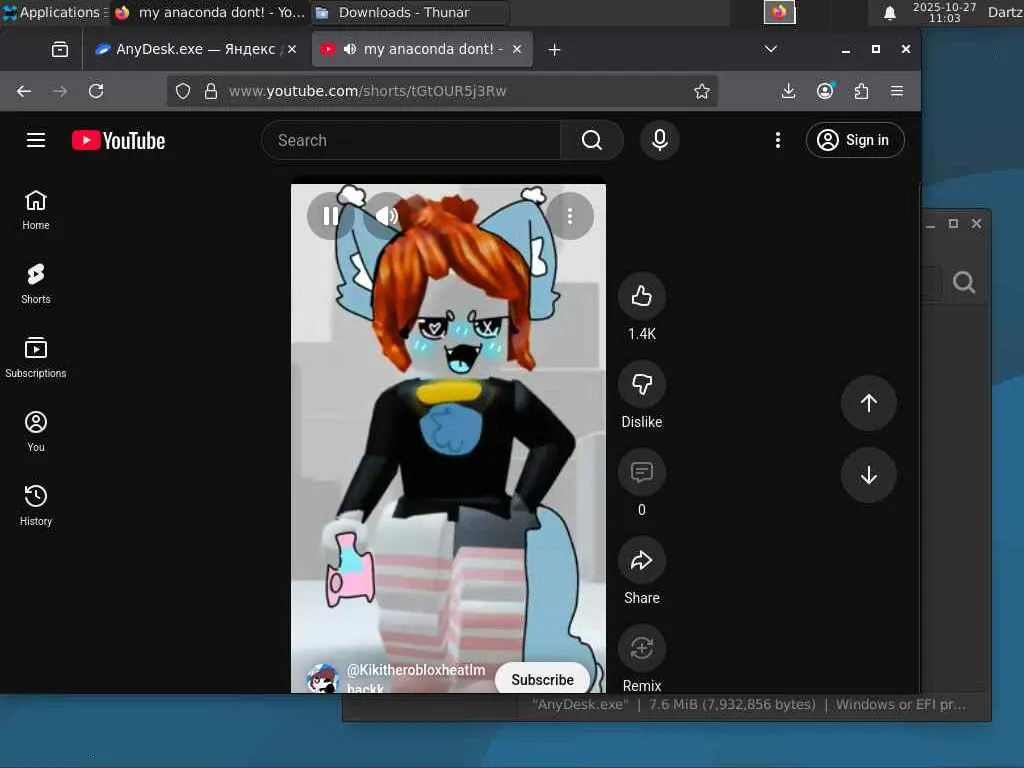Open the YouTube guide hamburger menu
The image size is (1024, 768).
36,140
